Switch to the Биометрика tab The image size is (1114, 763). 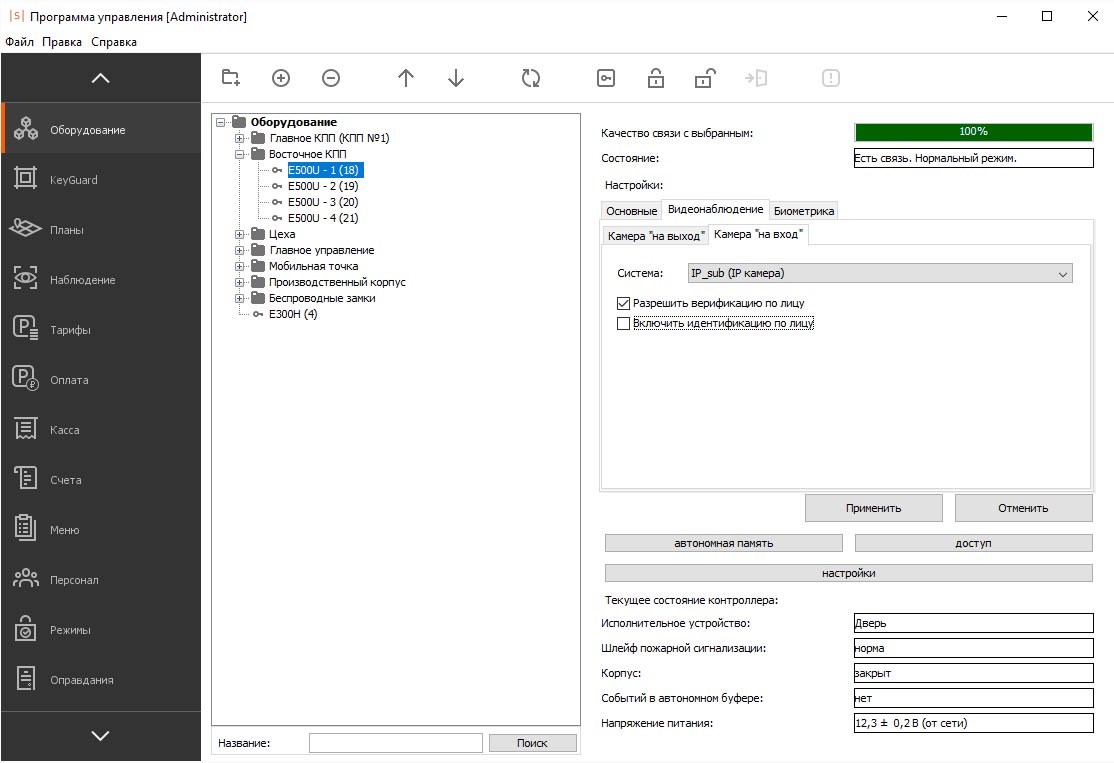tap(804, 211)
